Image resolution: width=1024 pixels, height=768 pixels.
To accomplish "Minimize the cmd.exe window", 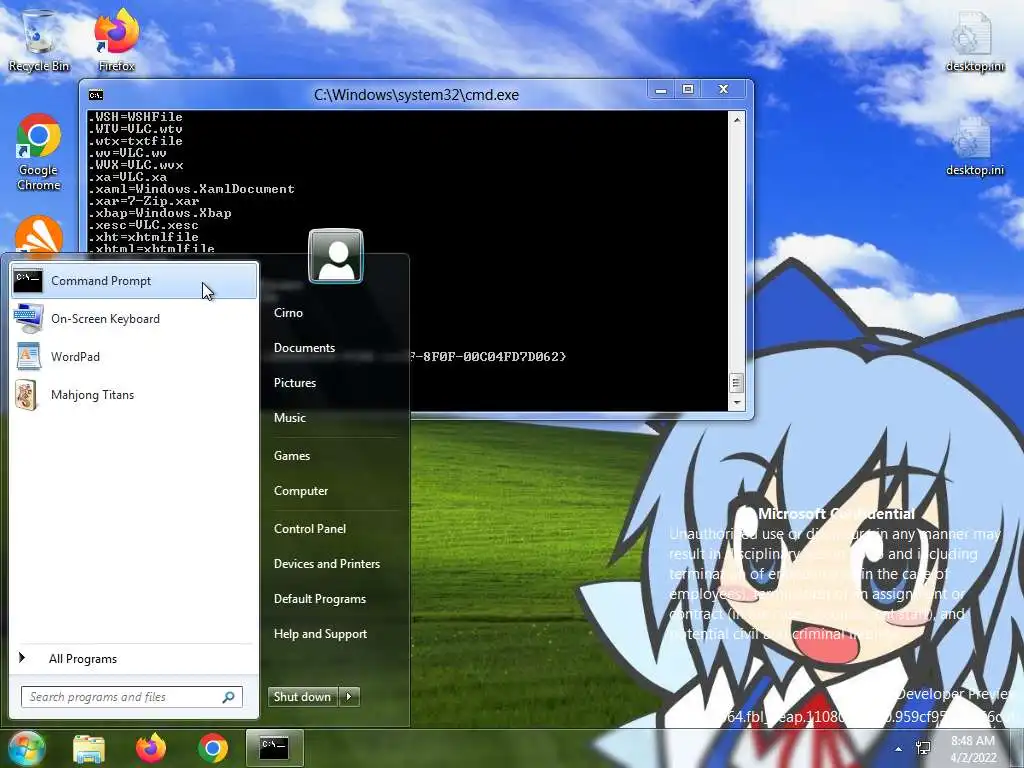I will [x=661, y=90].
